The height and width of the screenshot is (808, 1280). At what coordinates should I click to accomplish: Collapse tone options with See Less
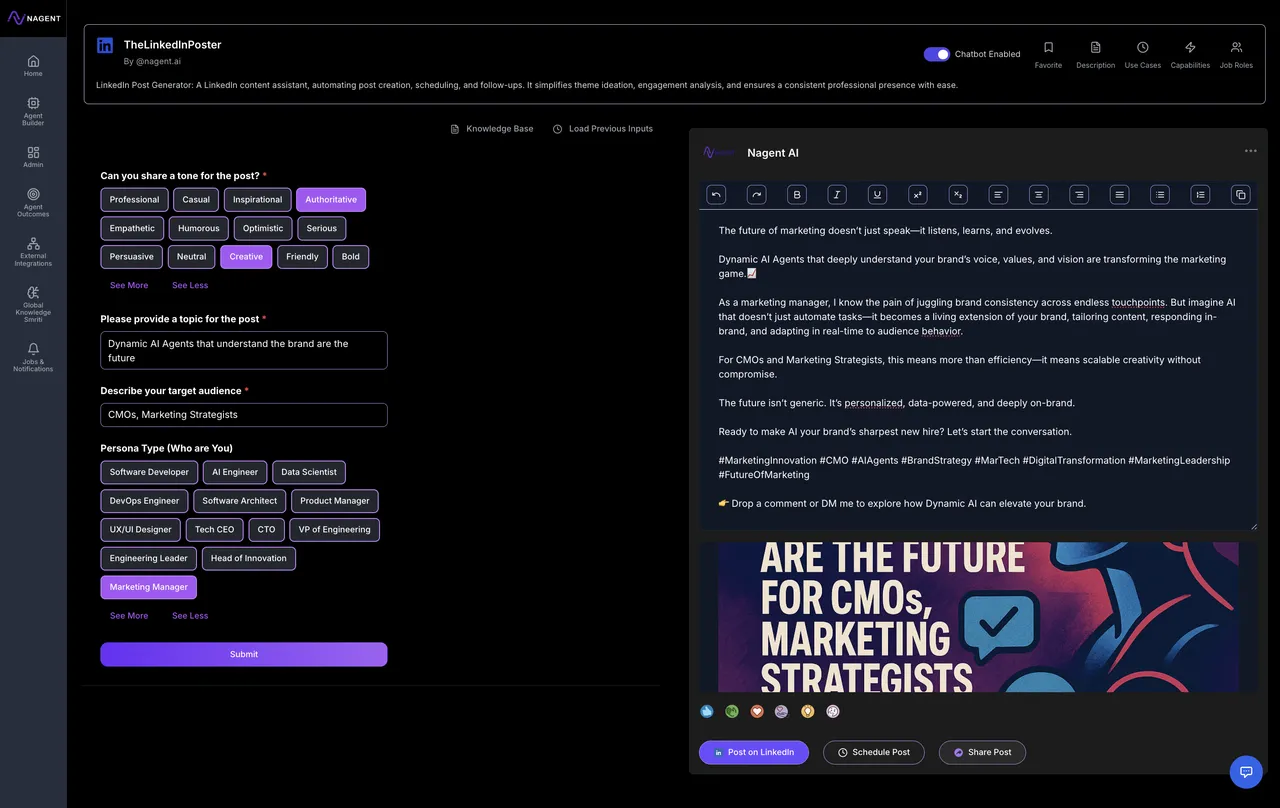point(190,285)
